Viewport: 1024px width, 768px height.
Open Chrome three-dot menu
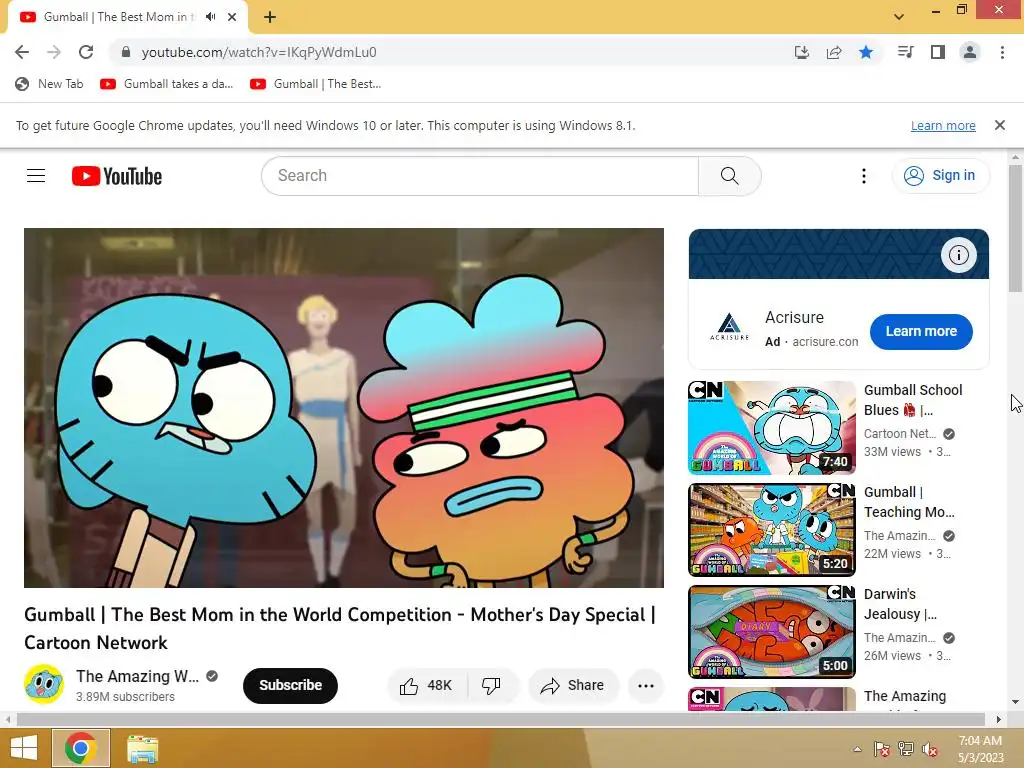pos(1002,52)
